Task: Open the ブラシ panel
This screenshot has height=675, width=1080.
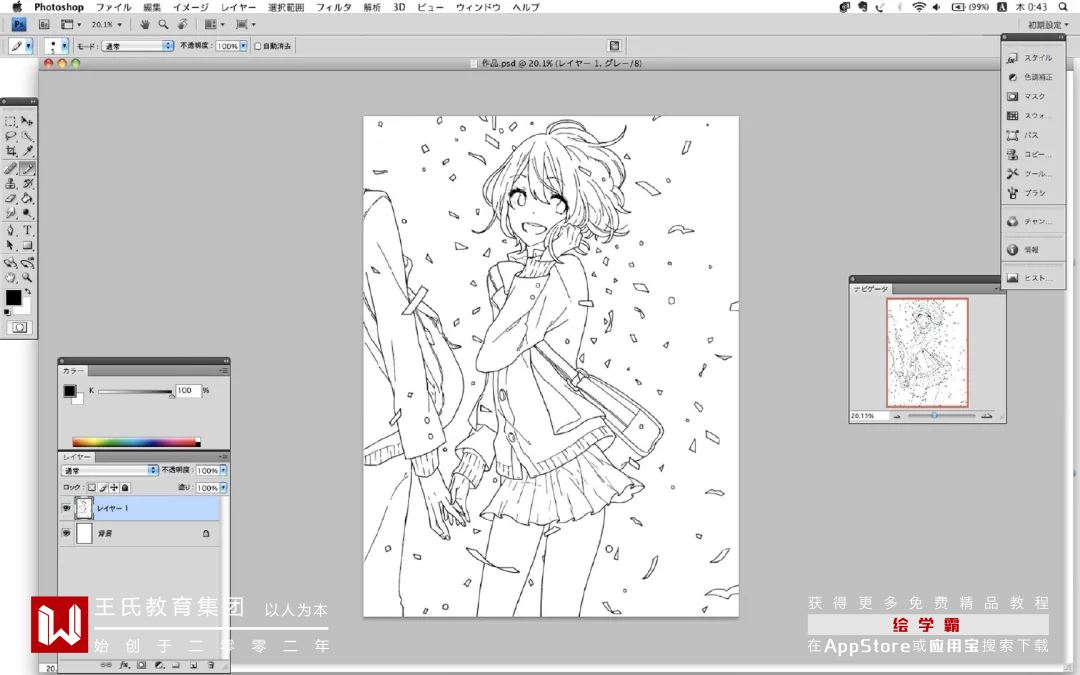Action: coord(1026,193)
